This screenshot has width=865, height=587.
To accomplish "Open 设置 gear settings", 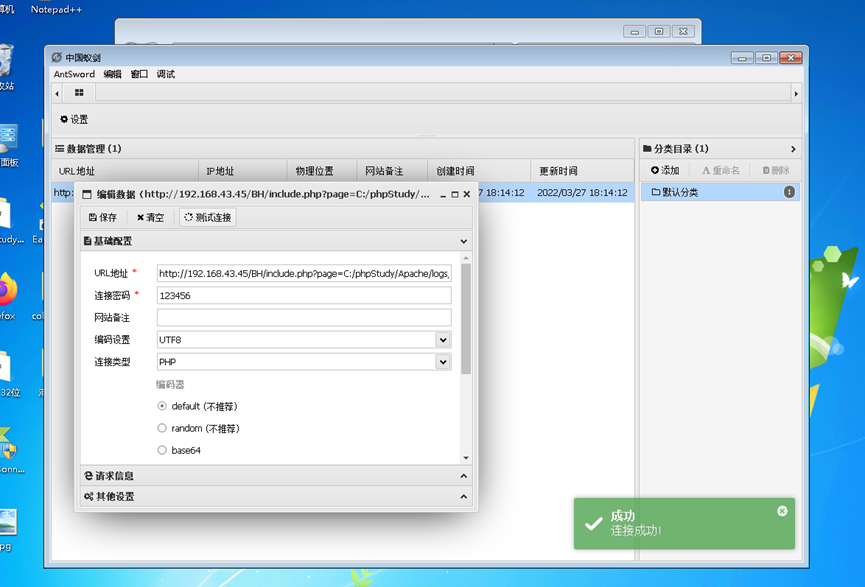I will click(74, 119).
